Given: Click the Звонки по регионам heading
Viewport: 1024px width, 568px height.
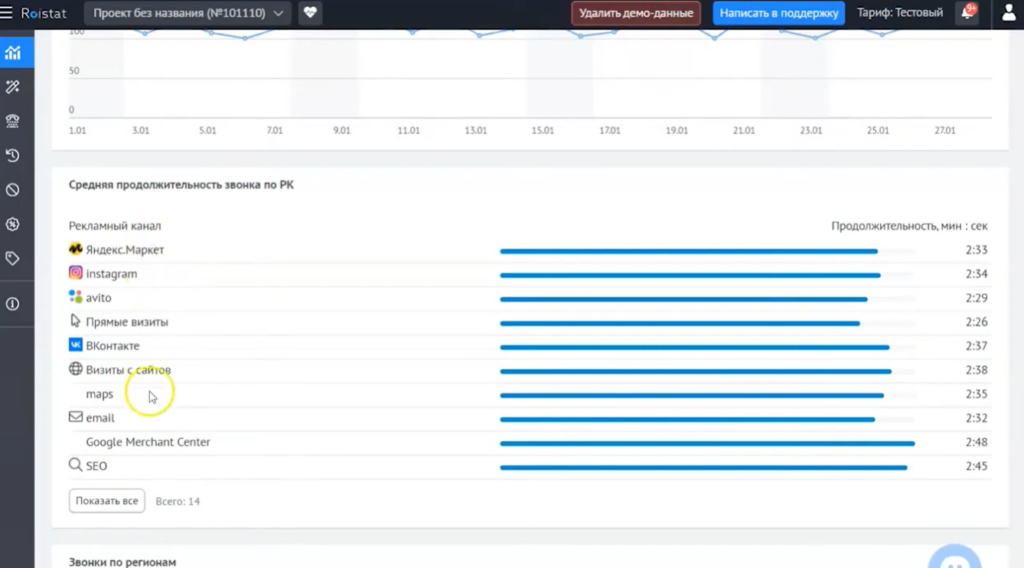Looking at the screenshot, I should 122,561.
